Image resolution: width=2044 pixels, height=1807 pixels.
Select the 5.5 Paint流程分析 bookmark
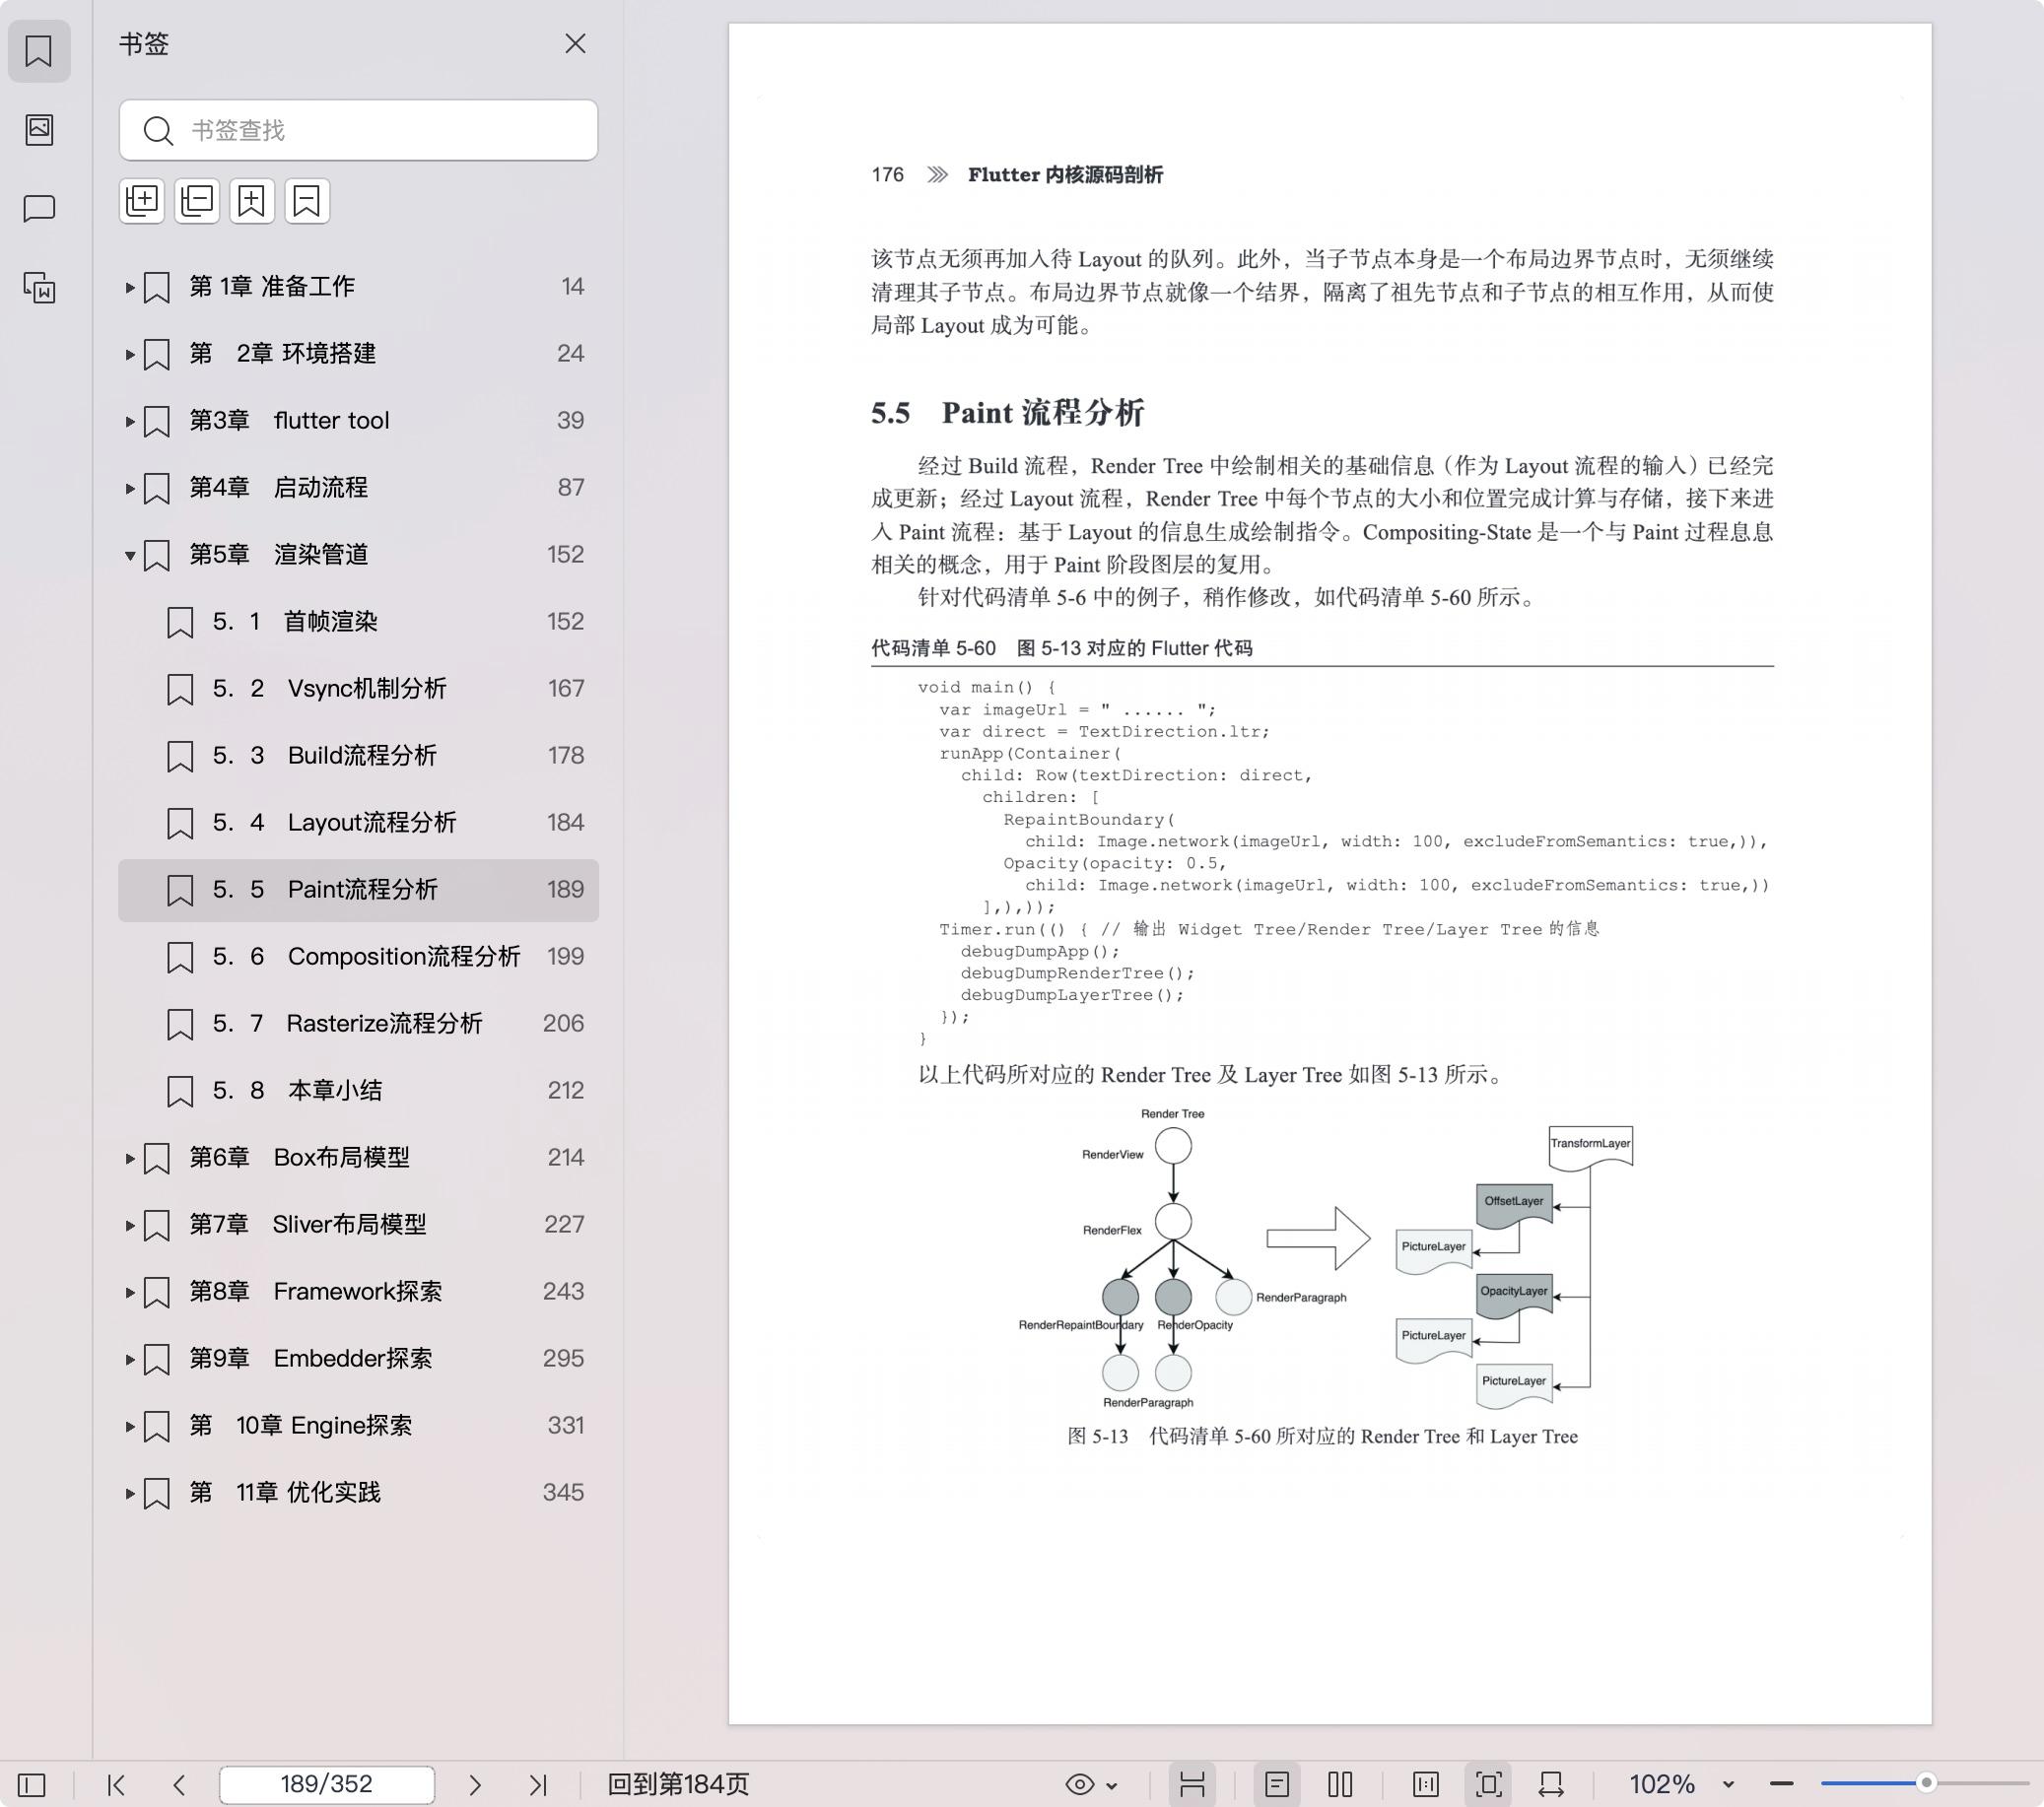pos(358,889)
